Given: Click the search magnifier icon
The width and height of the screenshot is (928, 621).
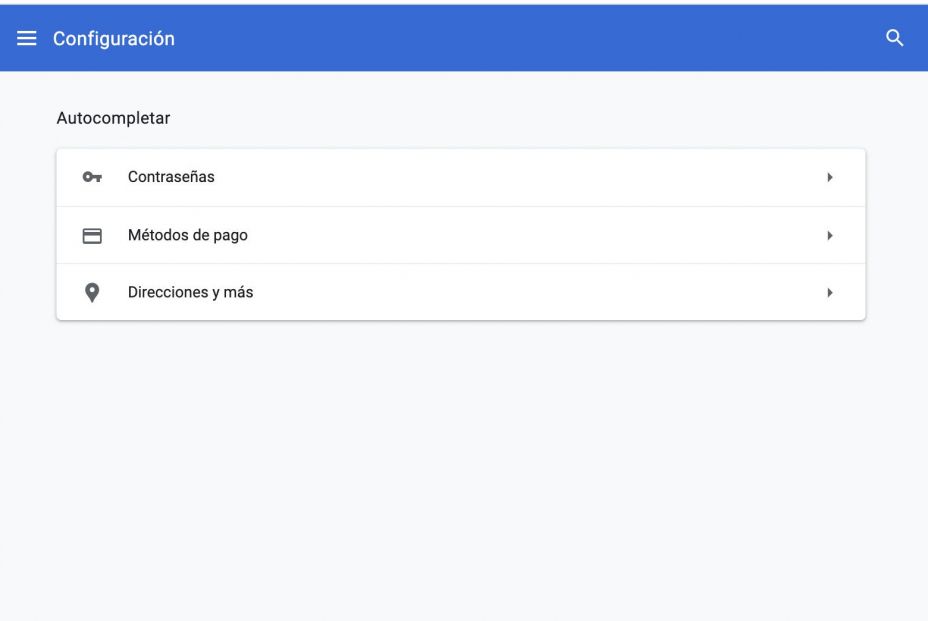Looking at the screenshot, I should click(895, 39).
